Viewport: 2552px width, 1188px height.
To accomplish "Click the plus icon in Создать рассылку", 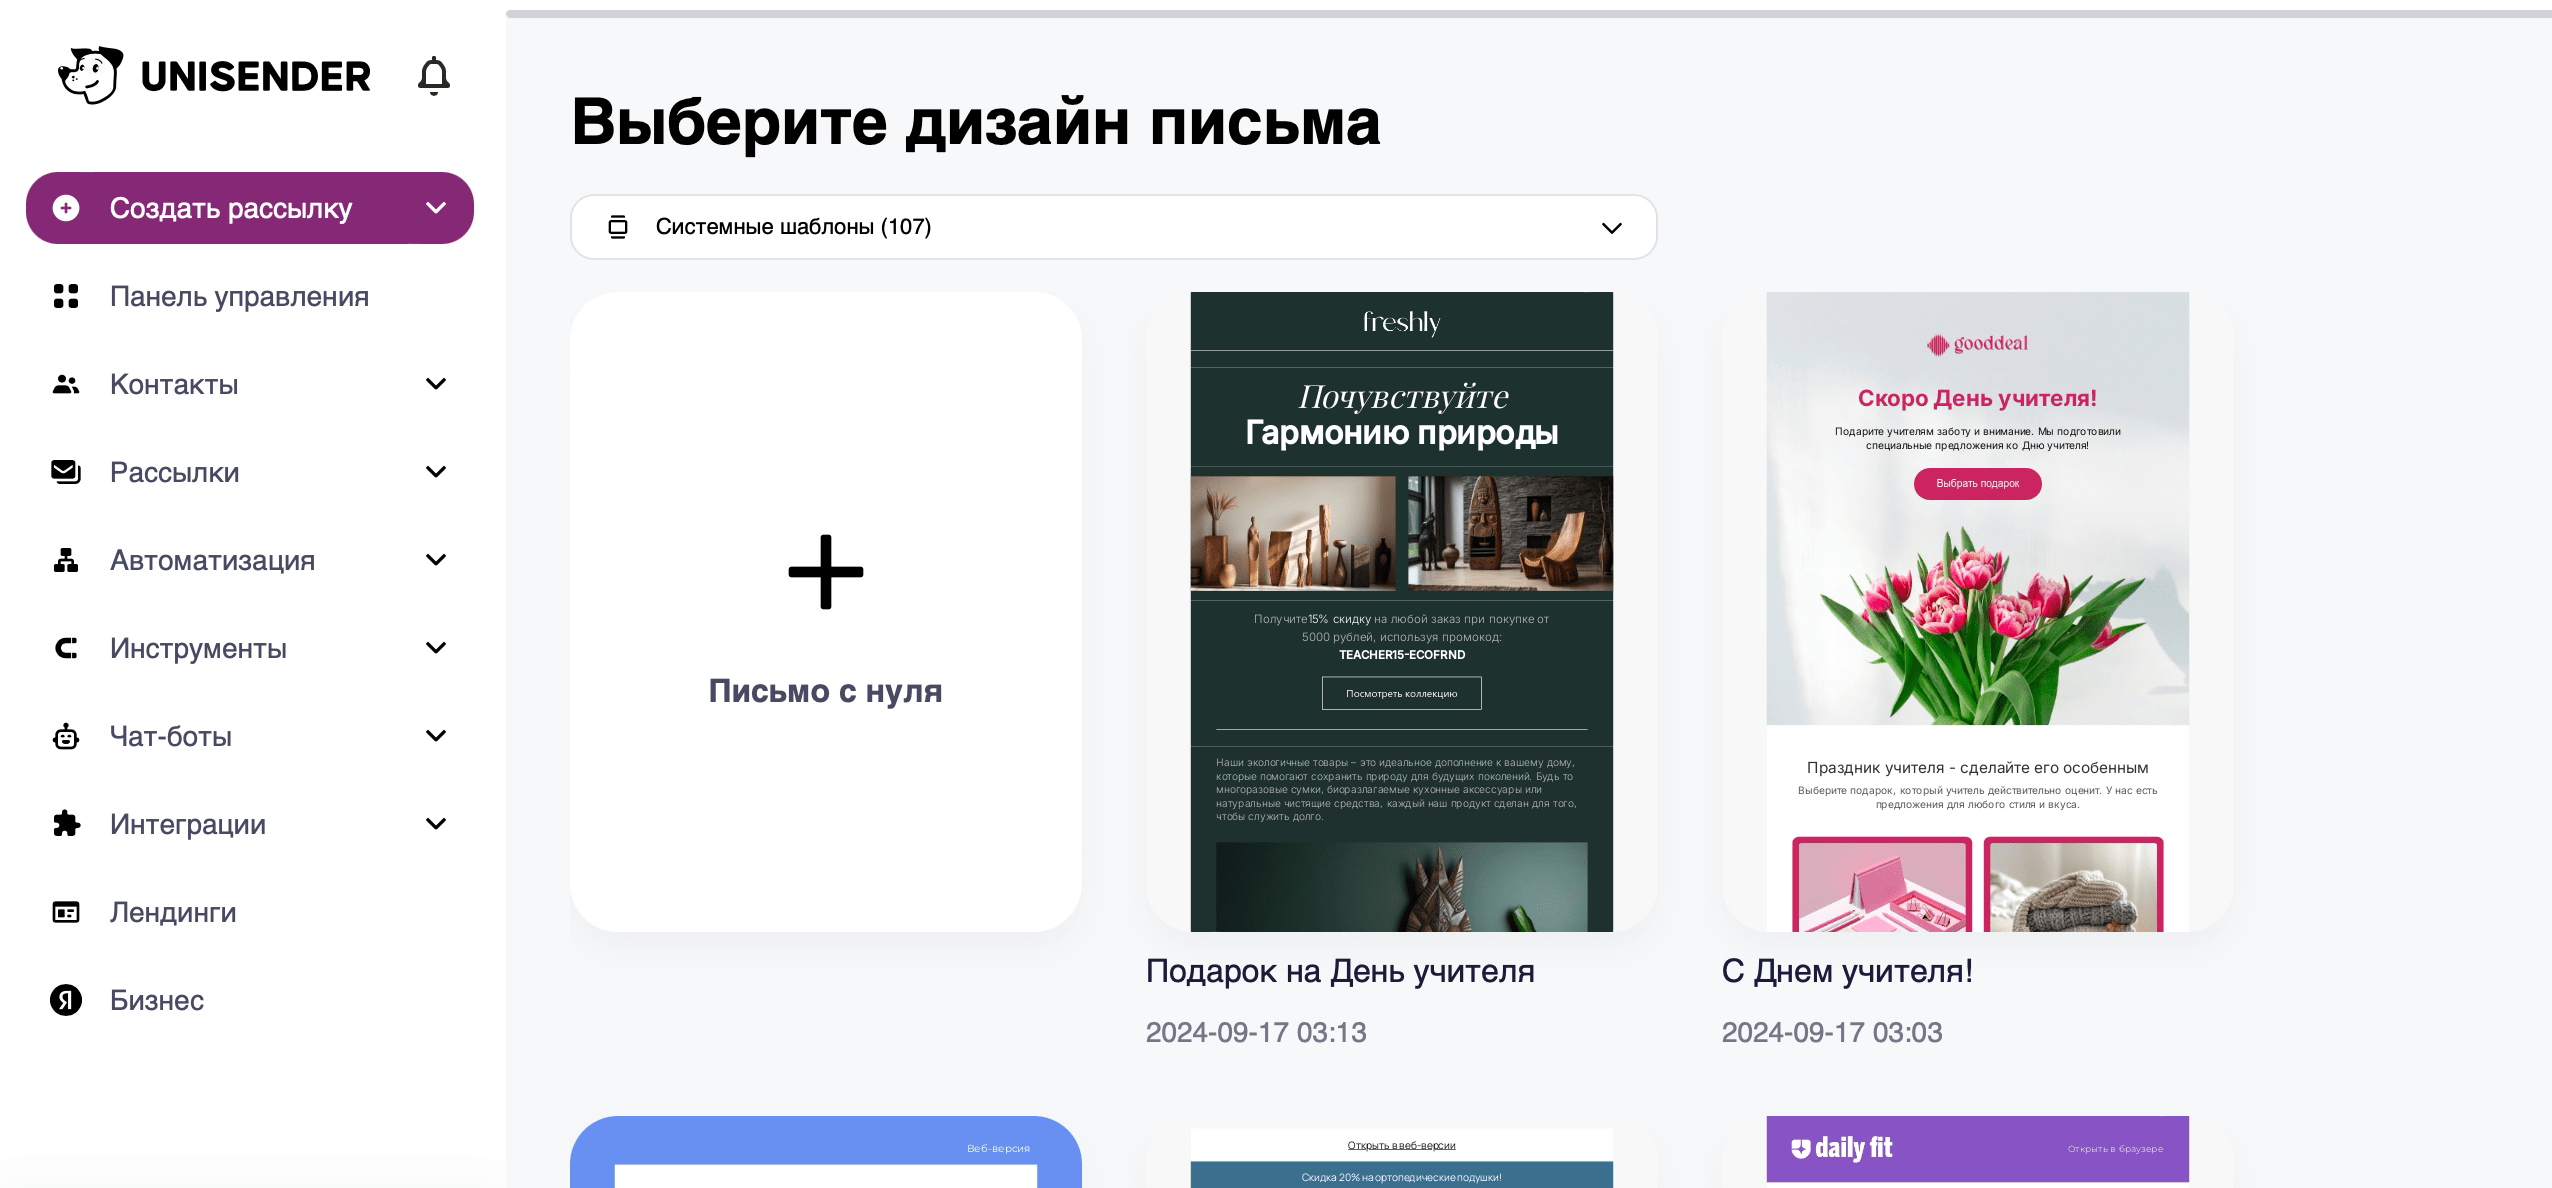I will pyautogui.click(x=66, y=208).
